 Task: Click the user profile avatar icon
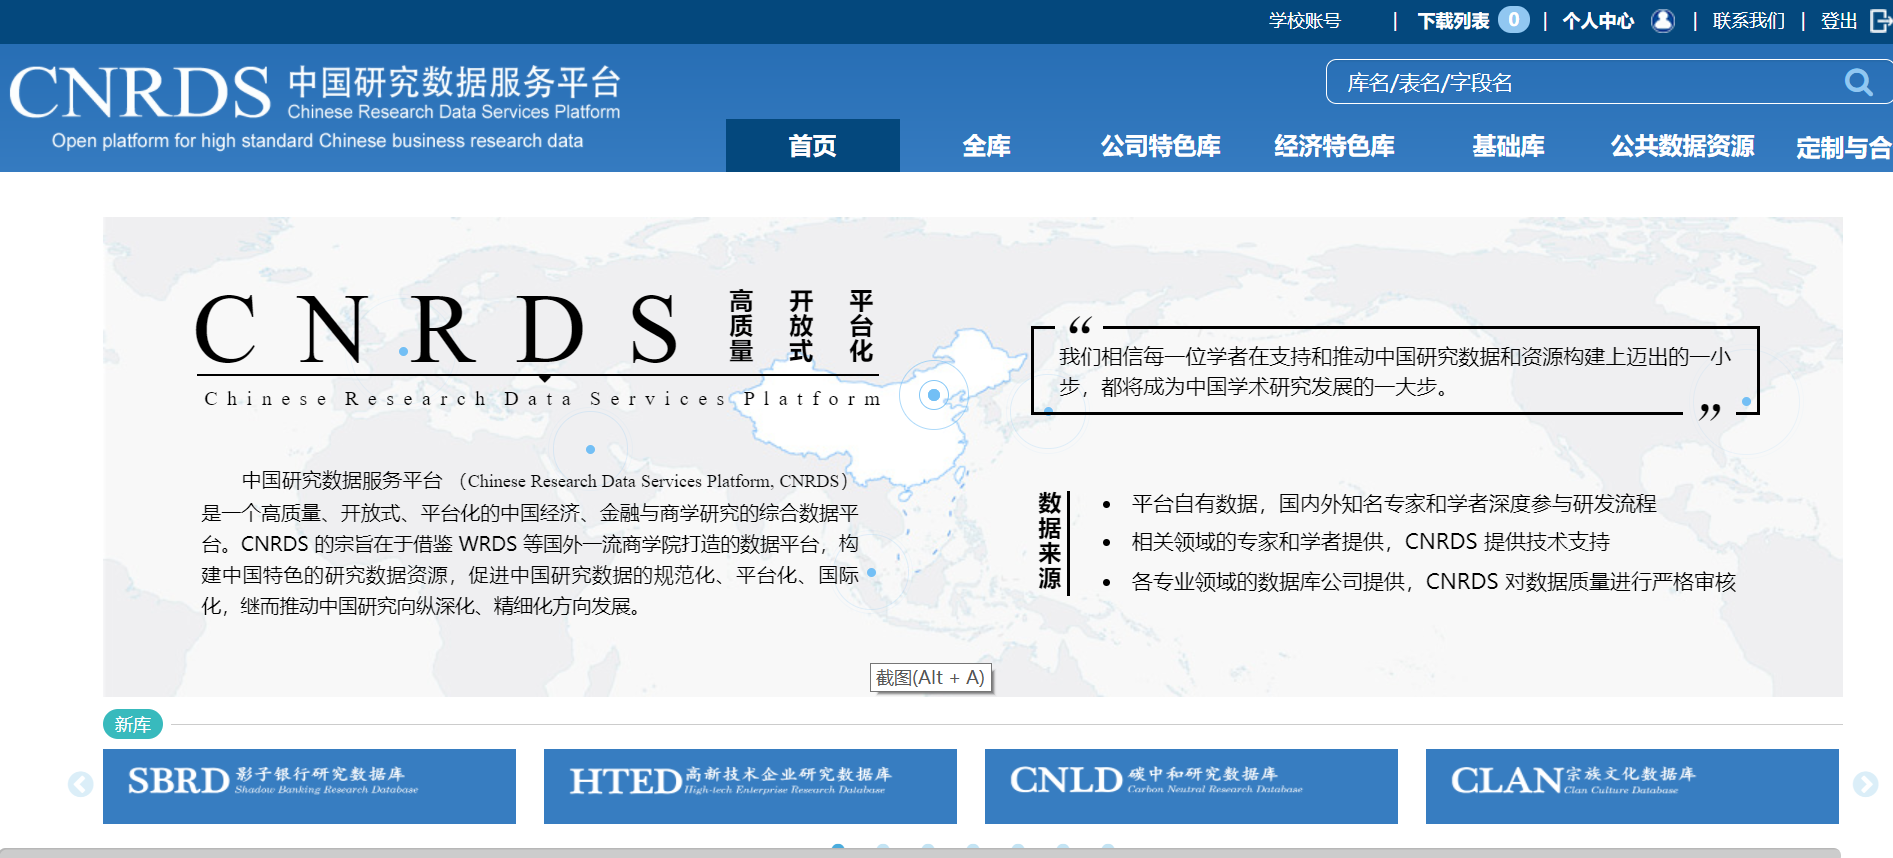coord(1662,21)
